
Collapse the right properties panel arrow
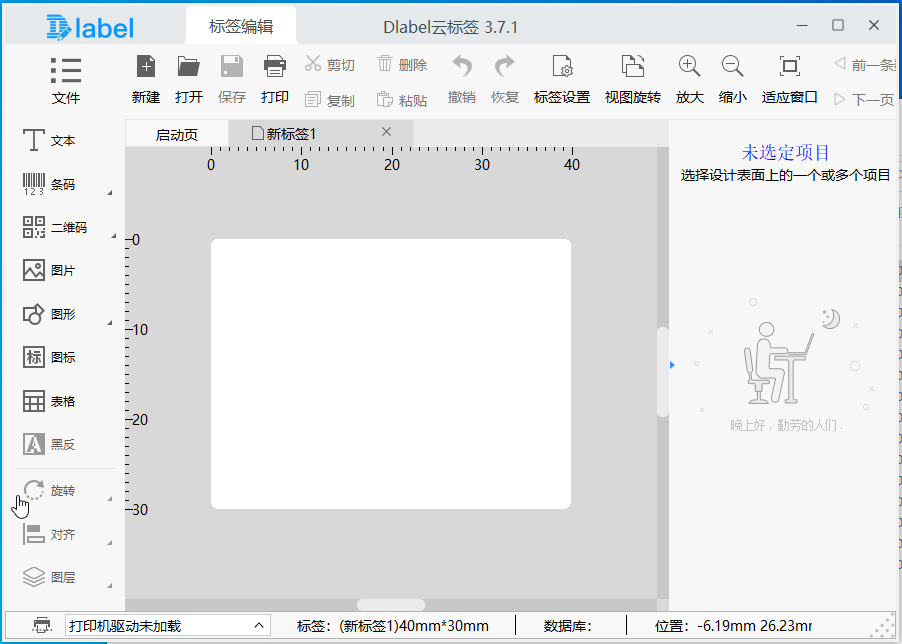[672, 365]
